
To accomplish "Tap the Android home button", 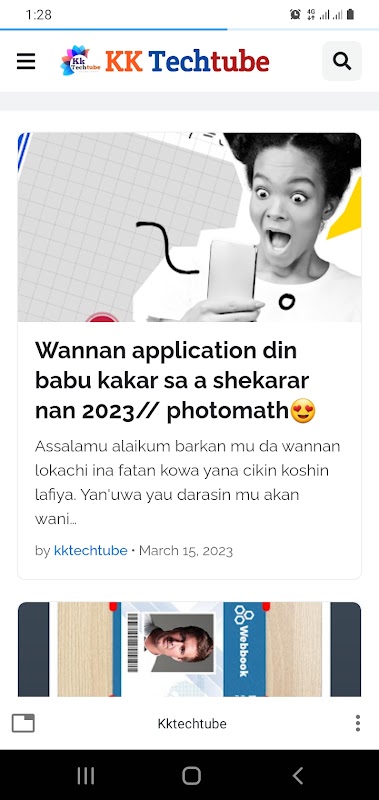I will [x=191, y=776].
